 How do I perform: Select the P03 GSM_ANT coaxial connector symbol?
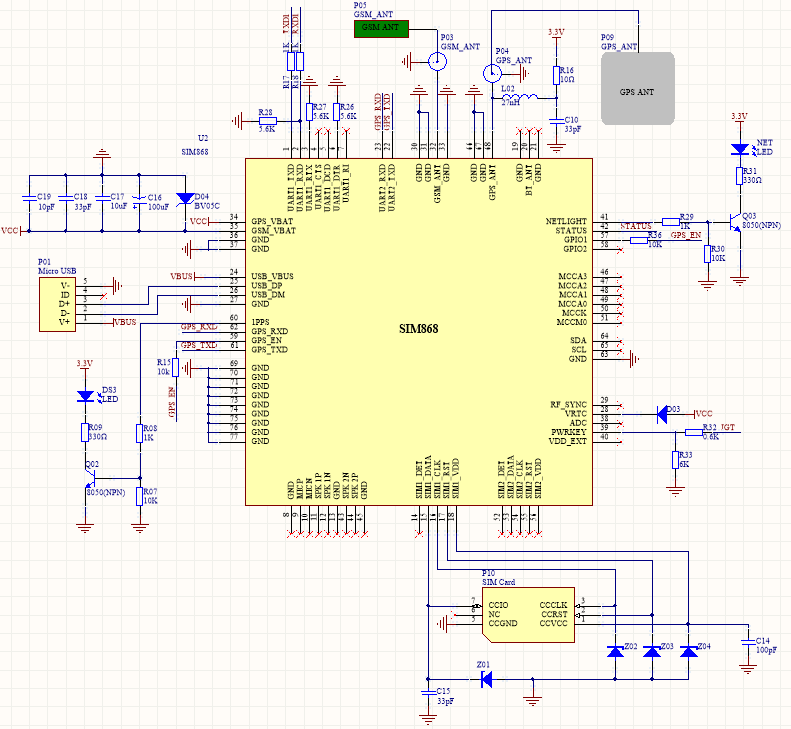[x=437, y=62]
